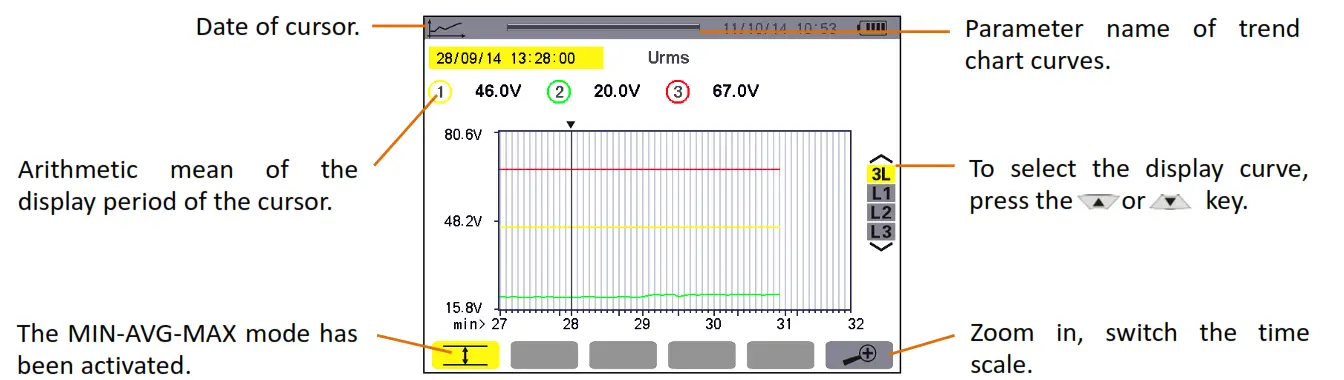Click the fifth gray function button

pos(780,355)
